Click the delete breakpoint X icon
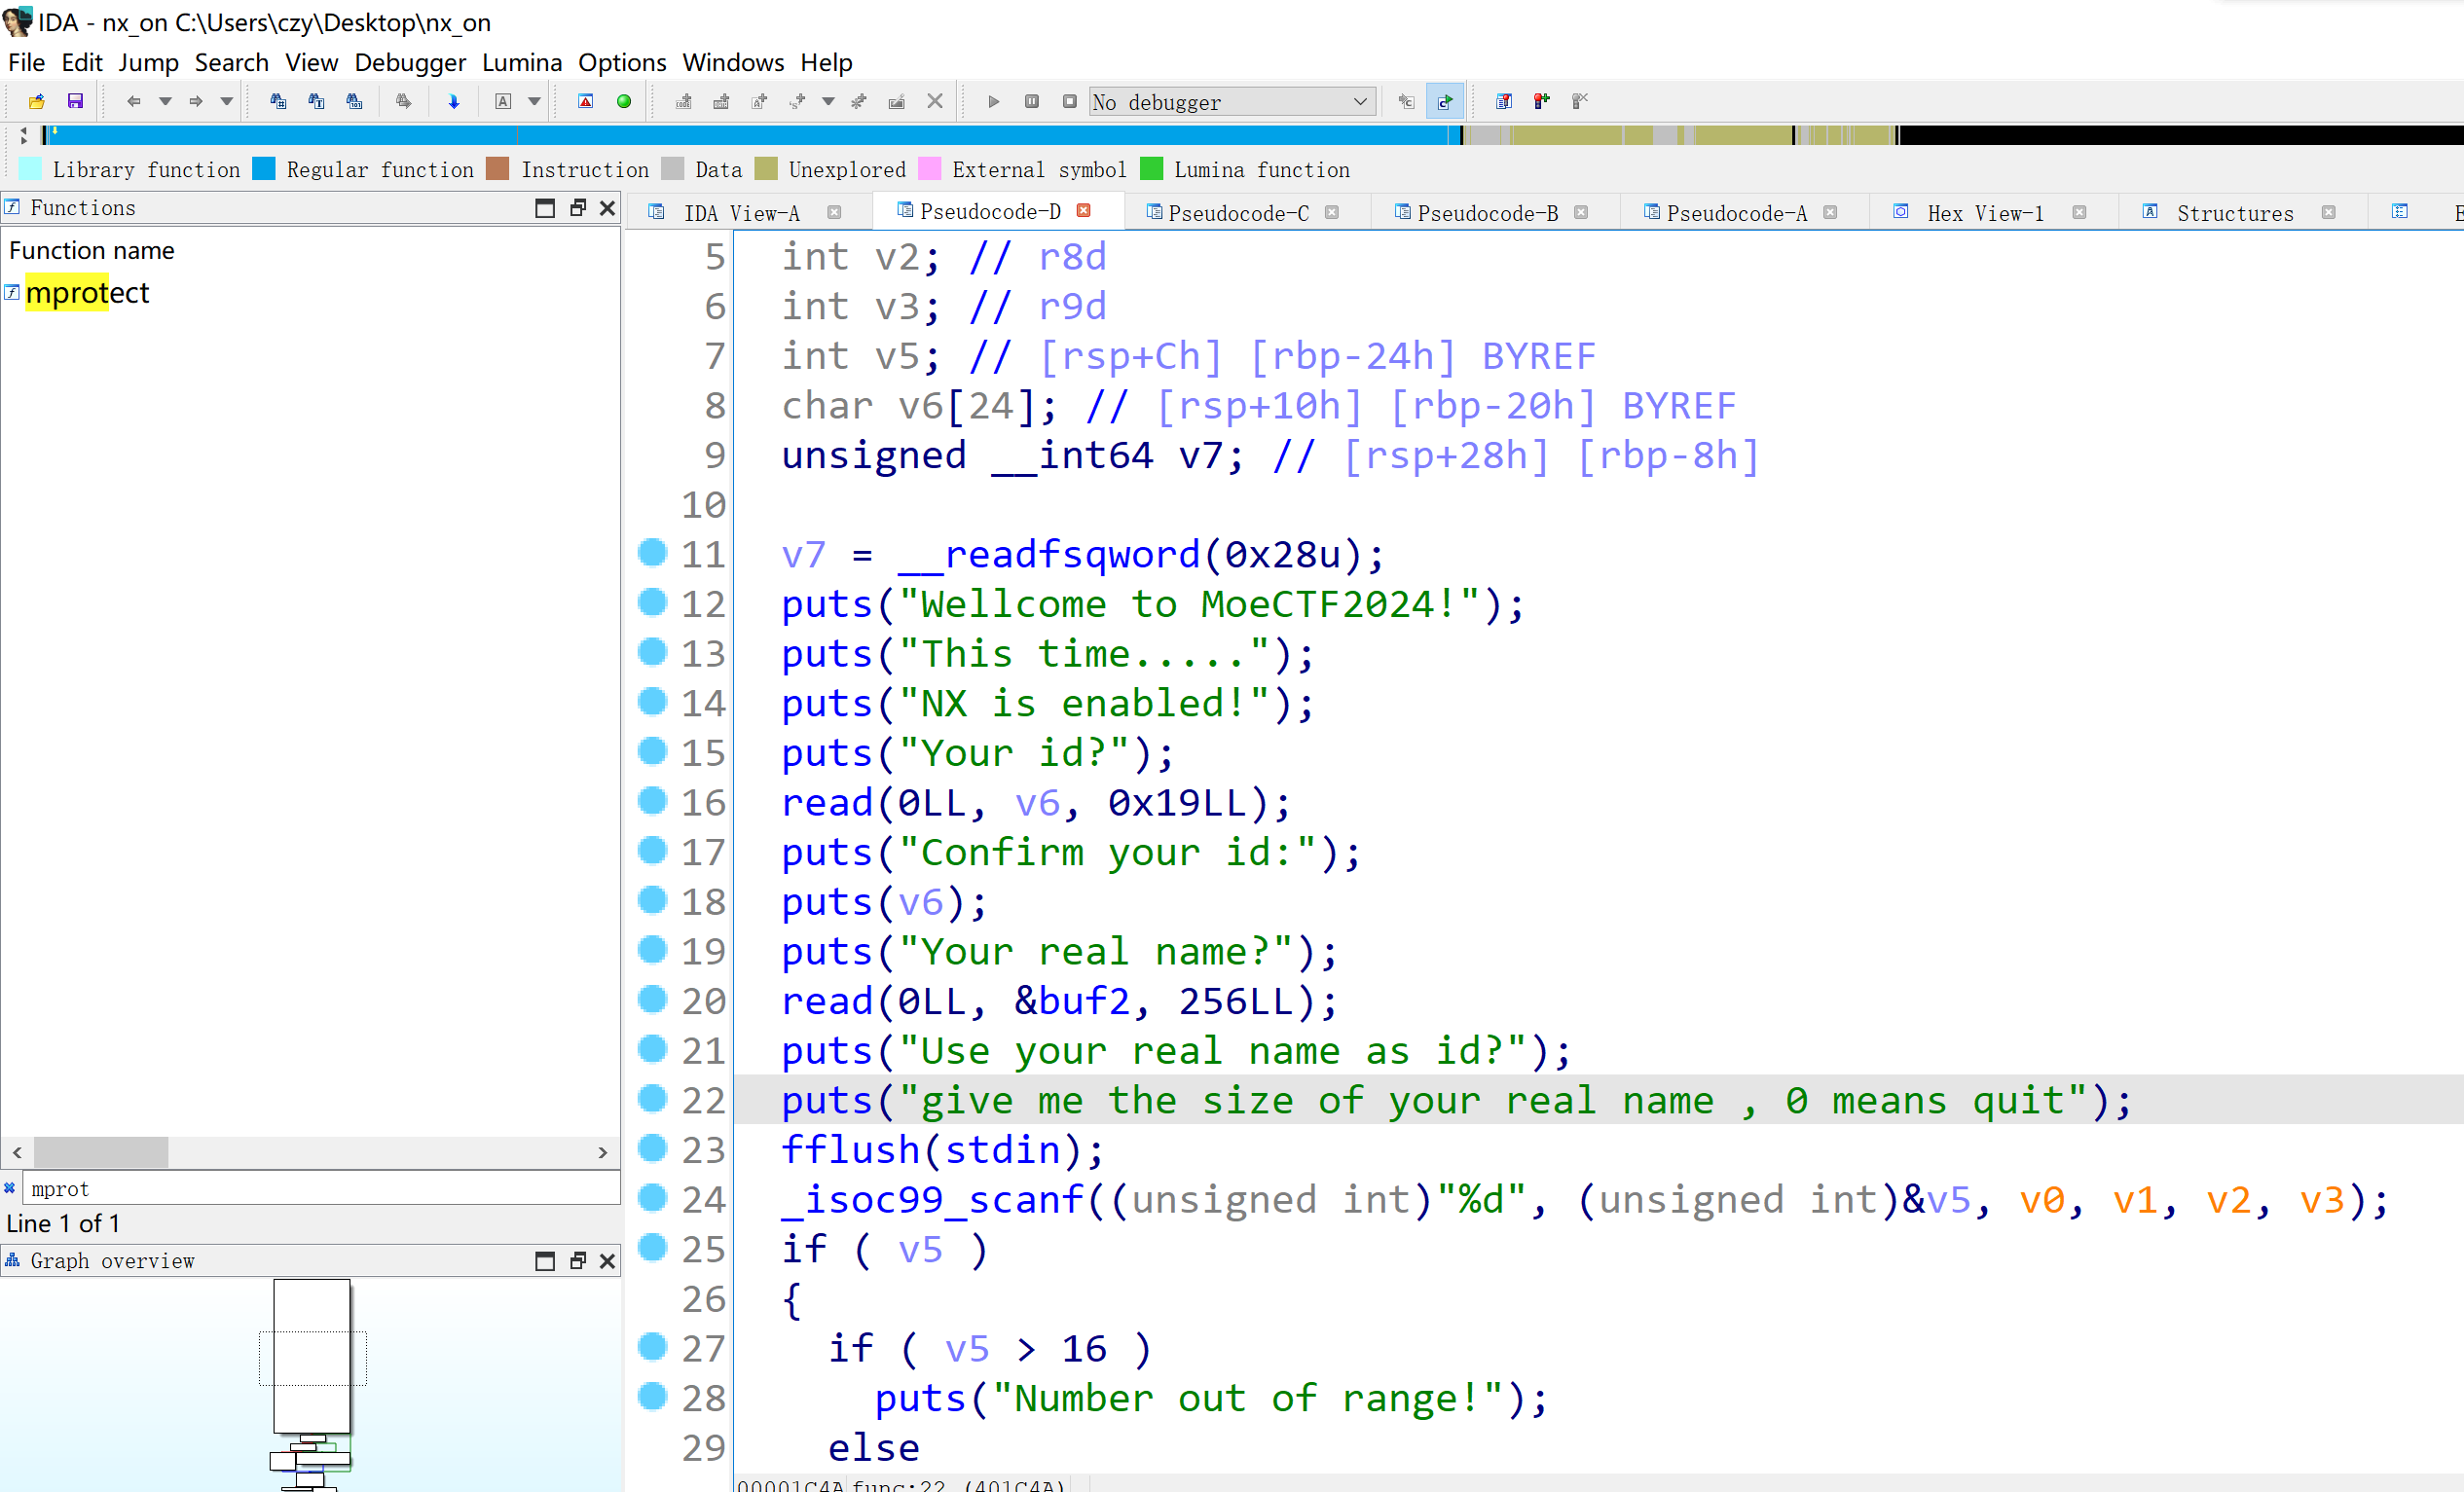Screen dimensions: 2464x1492 1579,101
